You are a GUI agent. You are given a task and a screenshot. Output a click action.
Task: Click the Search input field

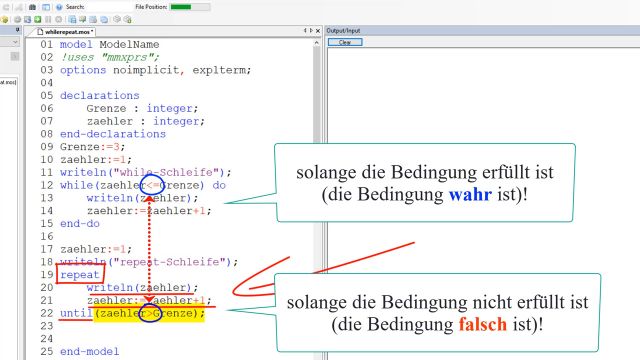click(108, 7)
